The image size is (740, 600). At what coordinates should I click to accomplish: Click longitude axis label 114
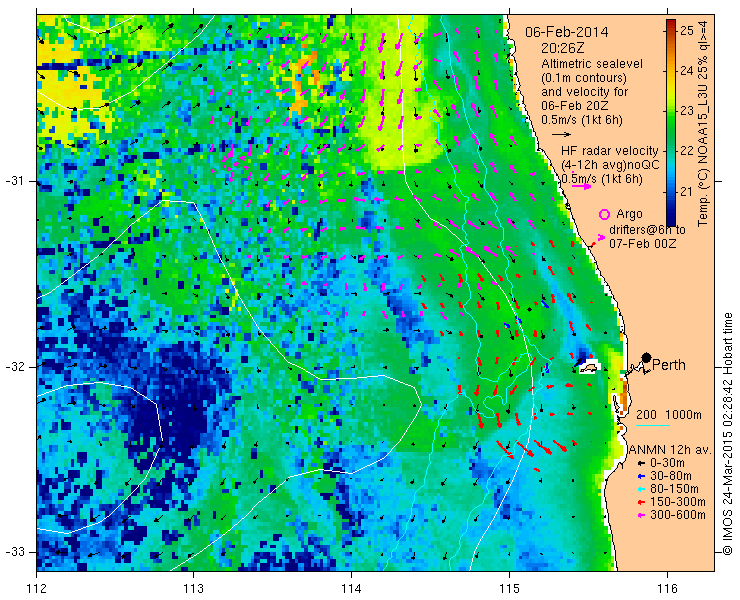point(351,589)
